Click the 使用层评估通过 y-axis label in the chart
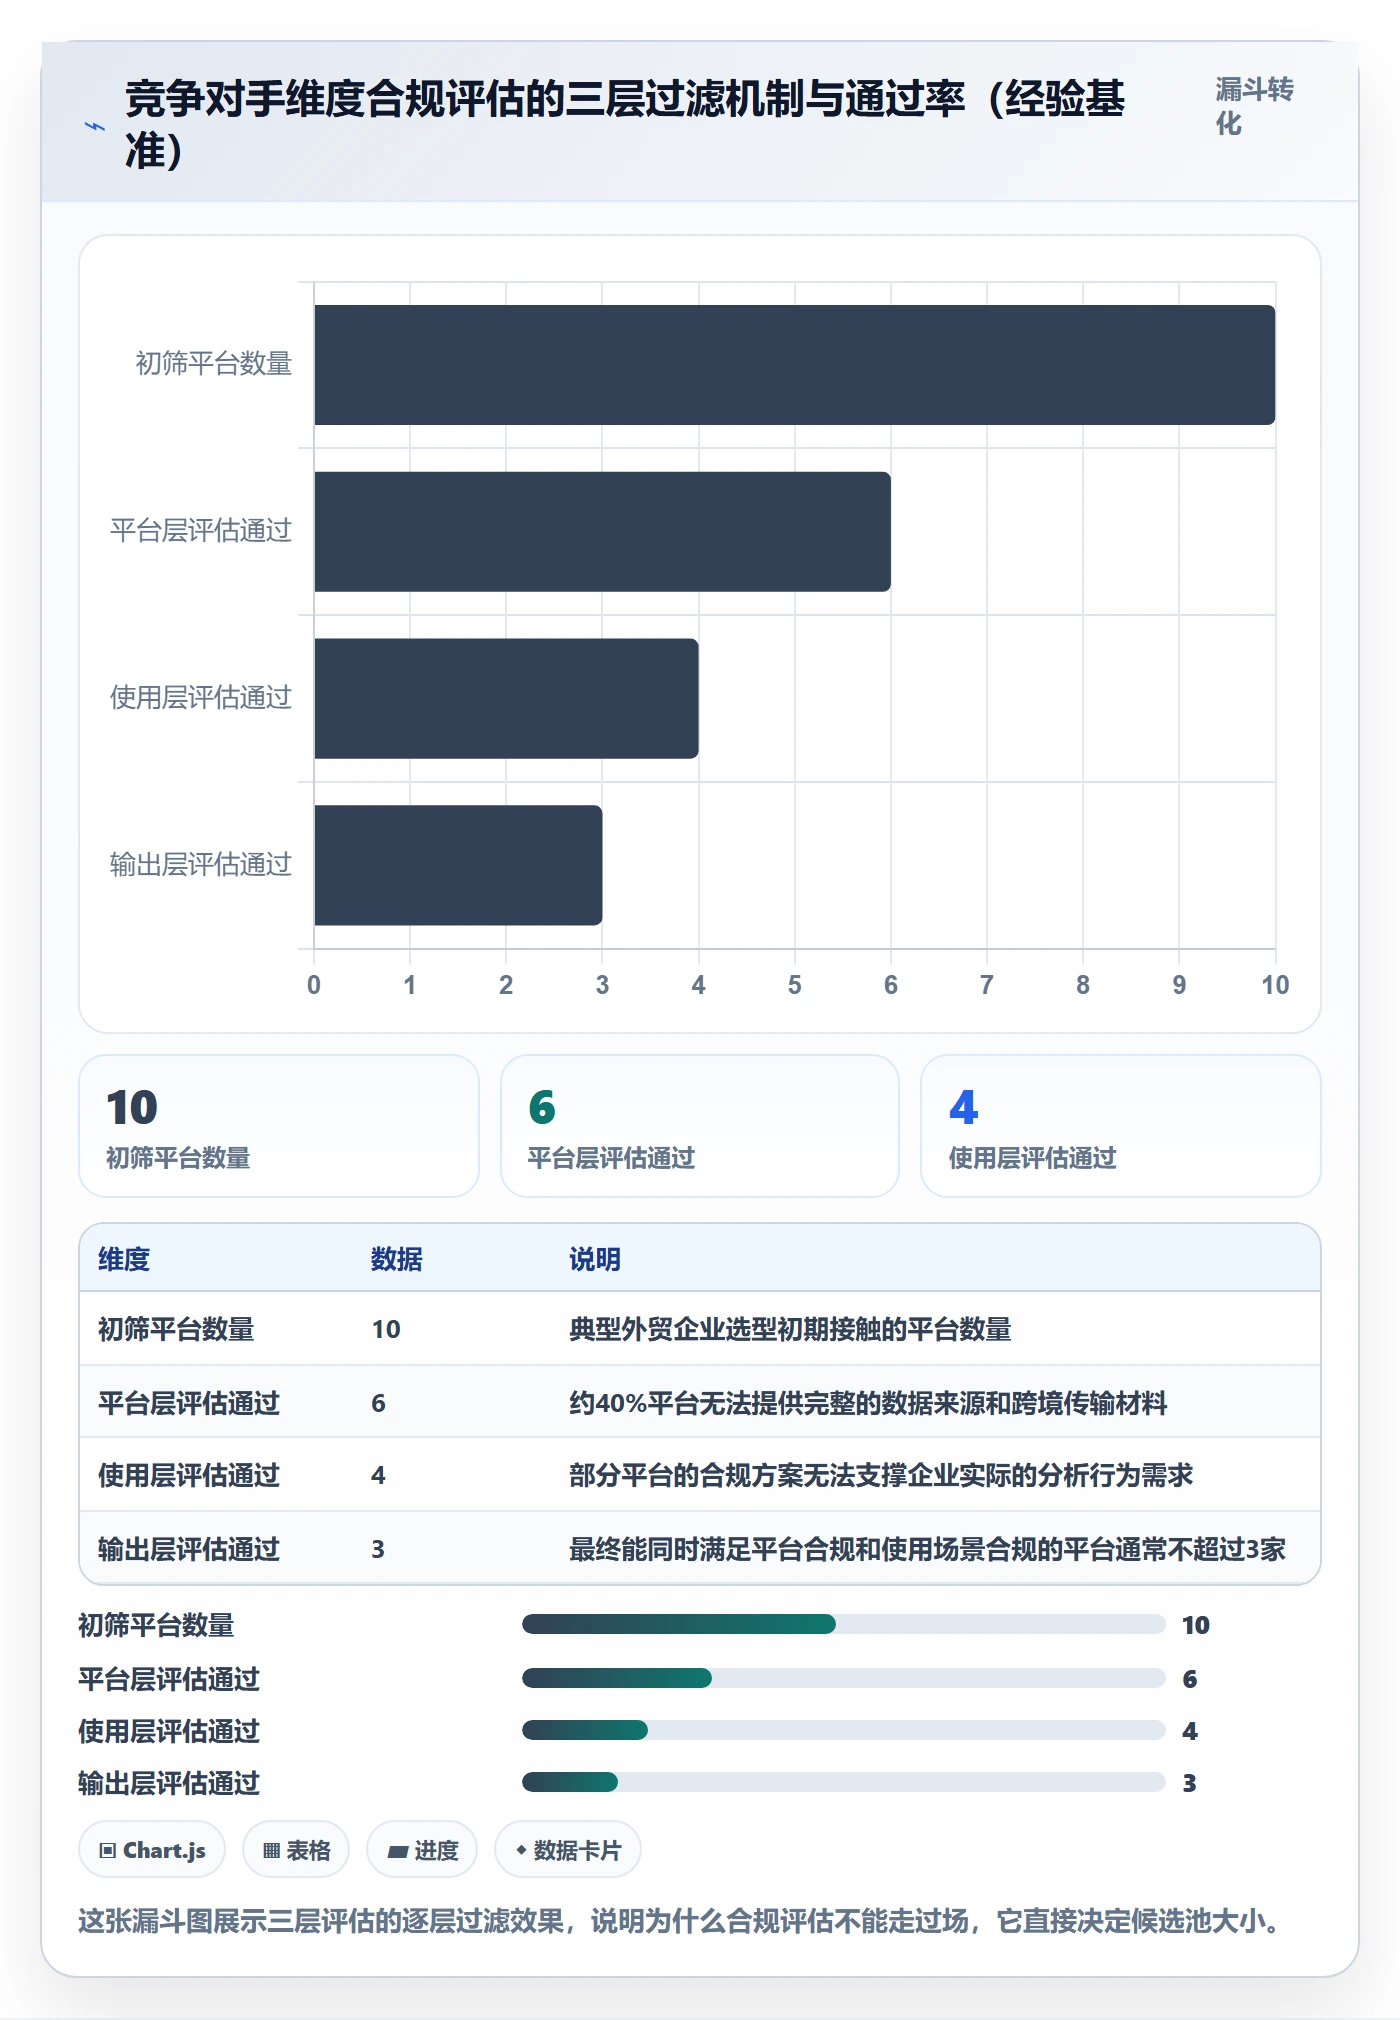The width and height of the screenshot is (1400, 2020). click(201, 697)
